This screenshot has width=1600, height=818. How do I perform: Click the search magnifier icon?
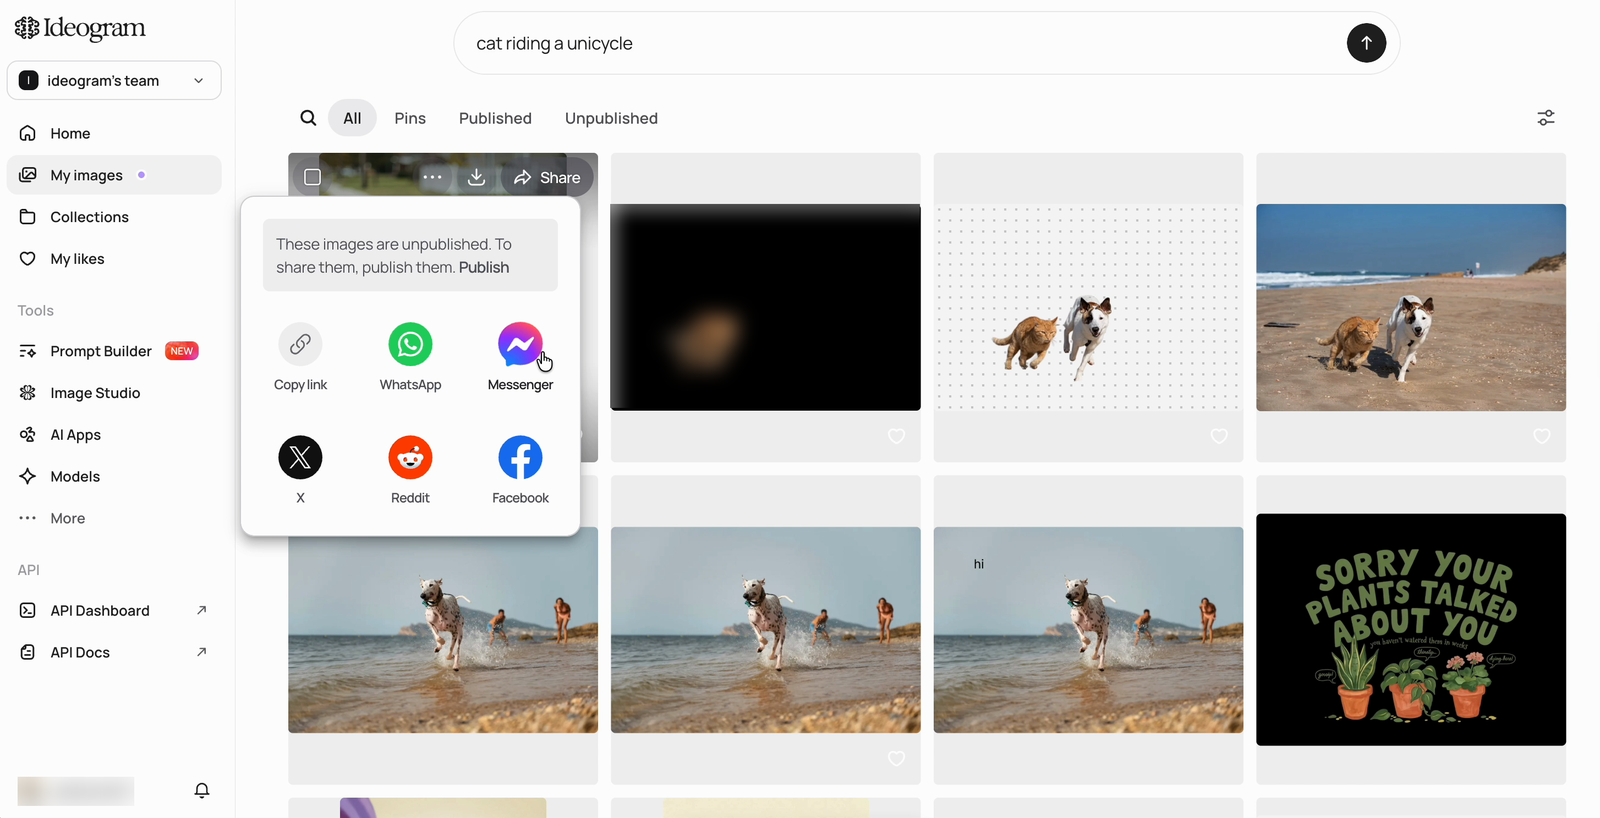click(308, 118)
